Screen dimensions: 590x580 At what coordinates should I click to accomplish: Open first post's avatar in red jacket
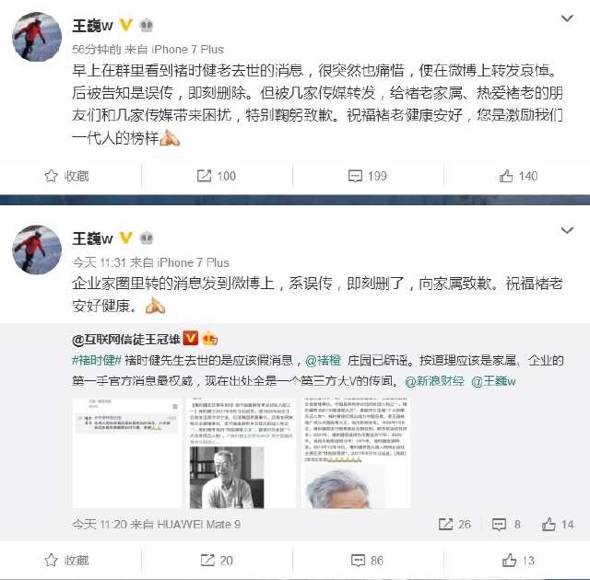37,37
